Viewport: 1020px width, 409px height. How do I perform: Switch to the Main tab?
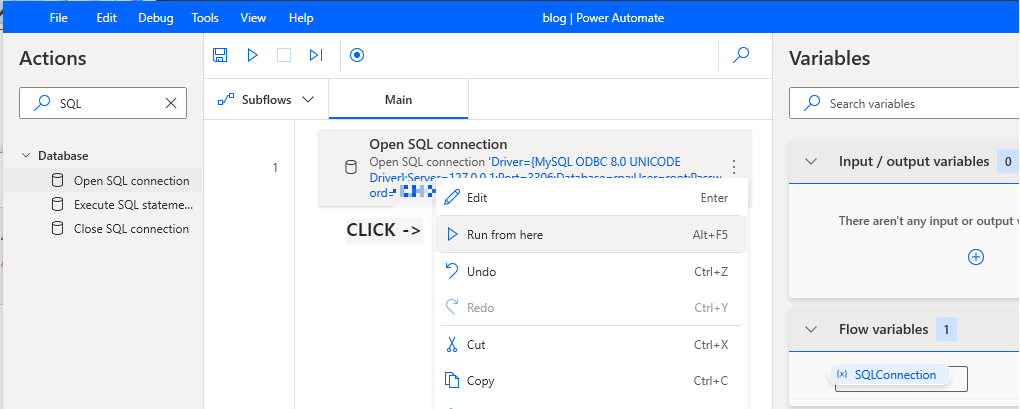point(398,99)
